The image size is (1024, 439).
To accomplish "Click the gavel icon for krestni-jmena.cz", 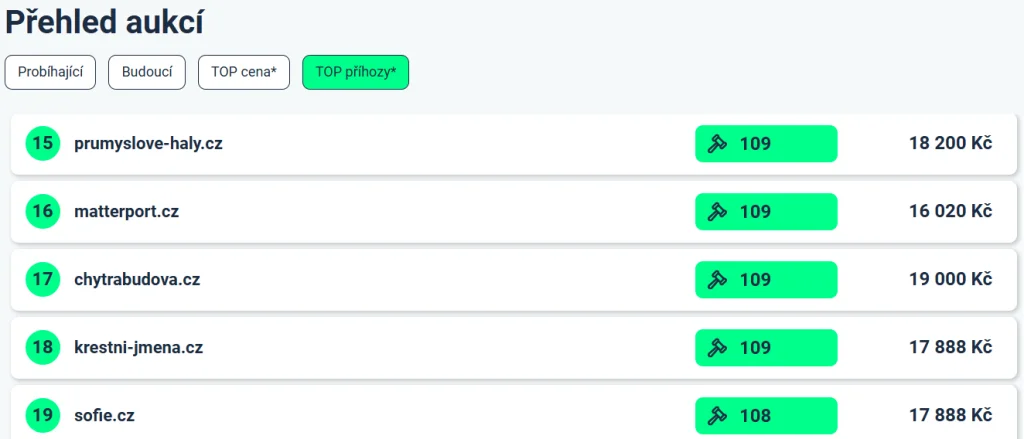I will tap(716, 347).
